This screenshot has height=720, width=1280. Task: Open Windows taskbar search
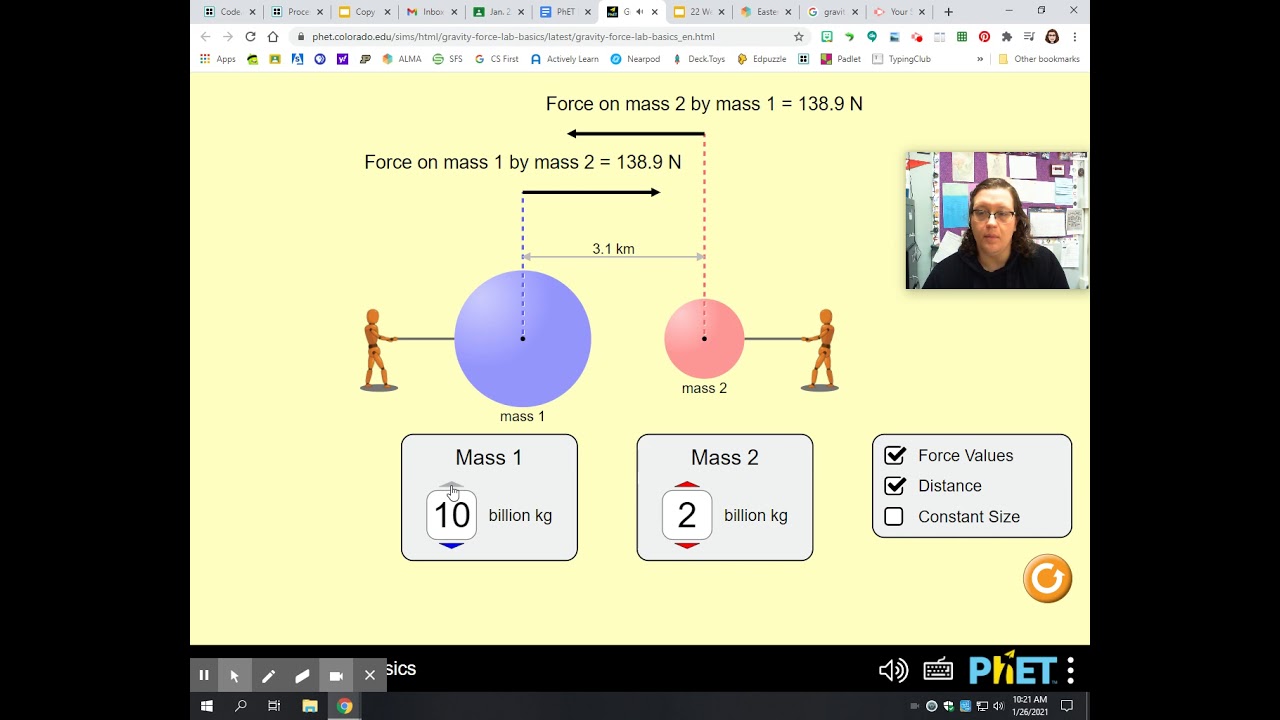click(x=241, y=706)
